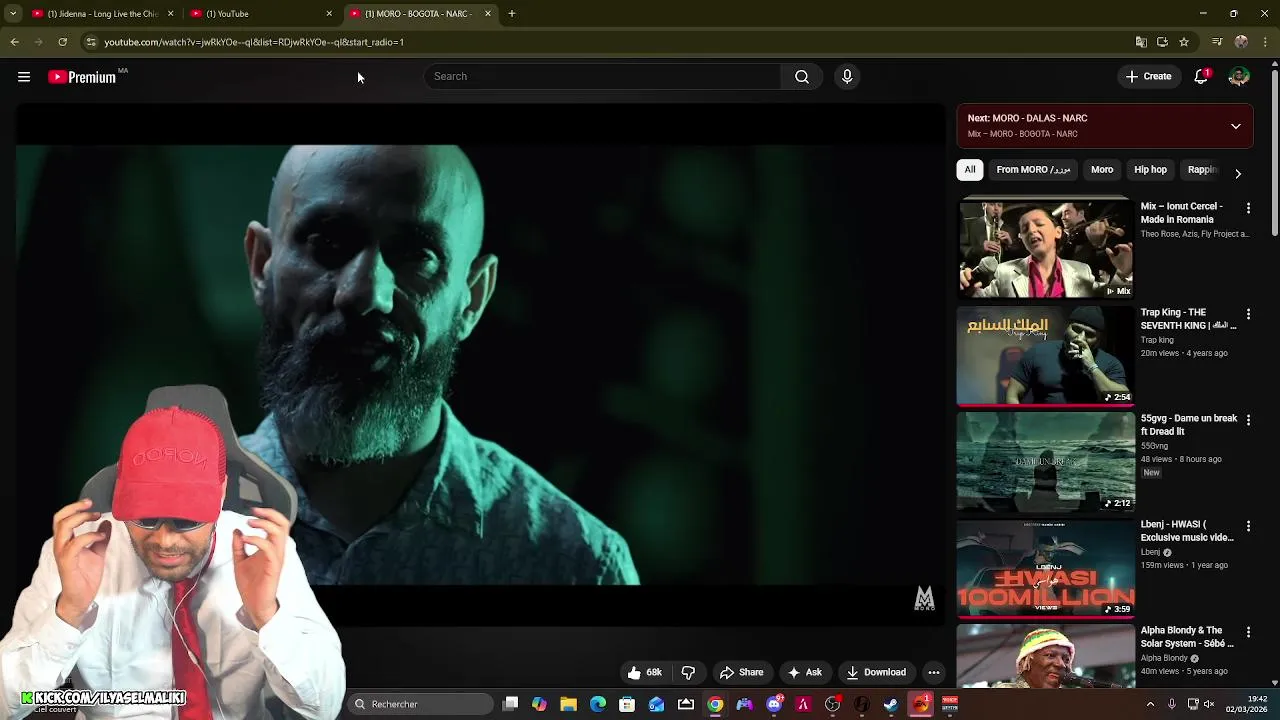The image size is (1280, 720).
Task: Open the YouTube guide hamburger menu
Action: [x=24, y=77]
